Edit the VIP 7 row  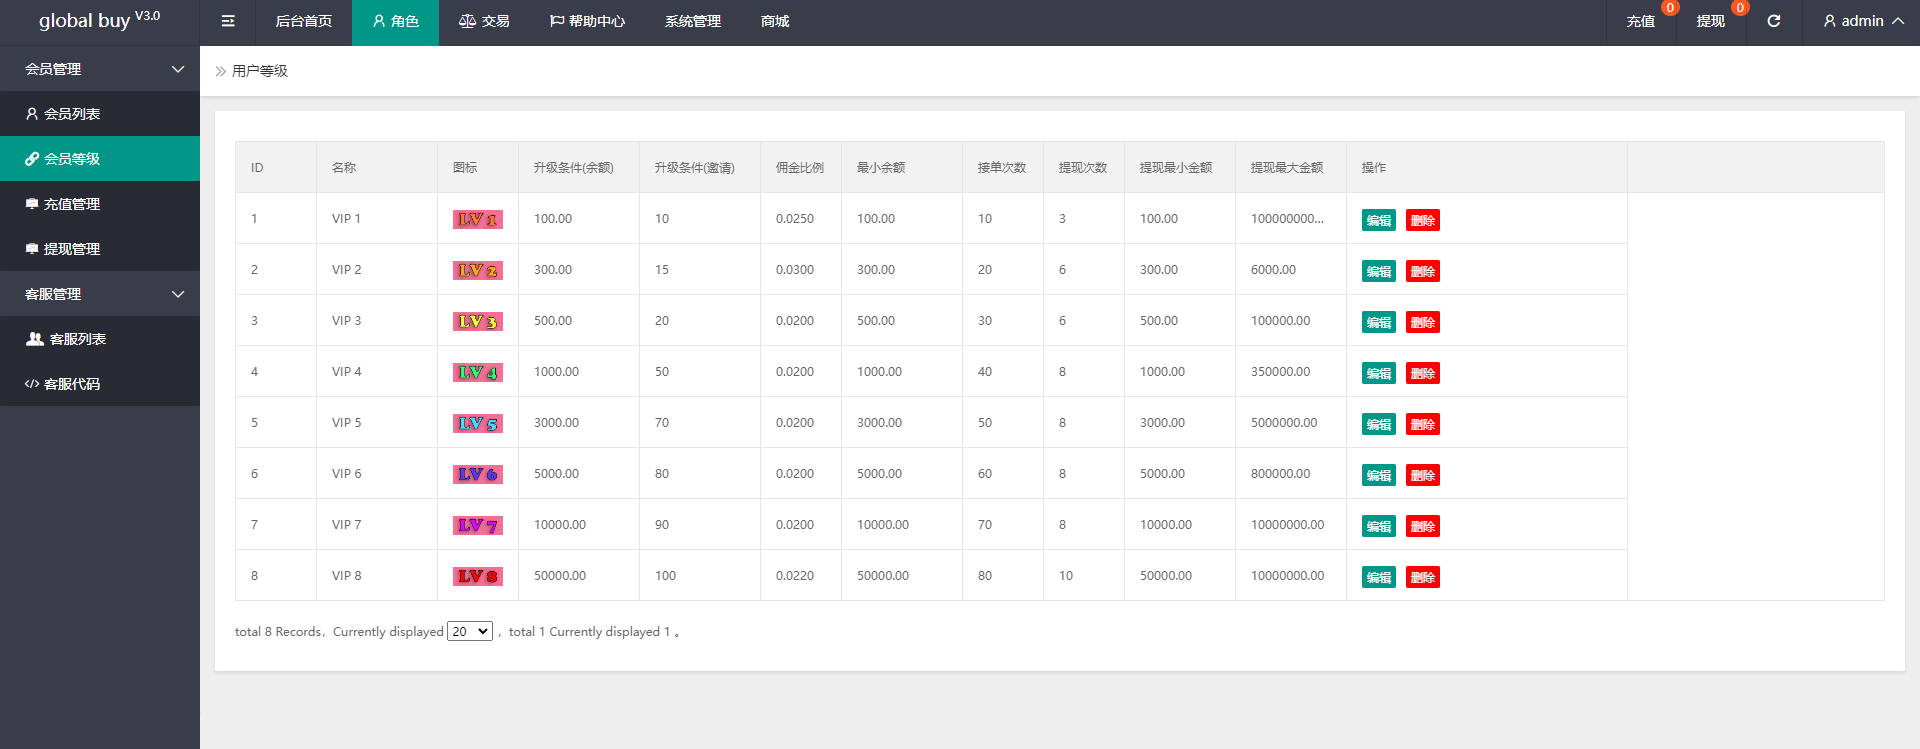click(1379, 526)
